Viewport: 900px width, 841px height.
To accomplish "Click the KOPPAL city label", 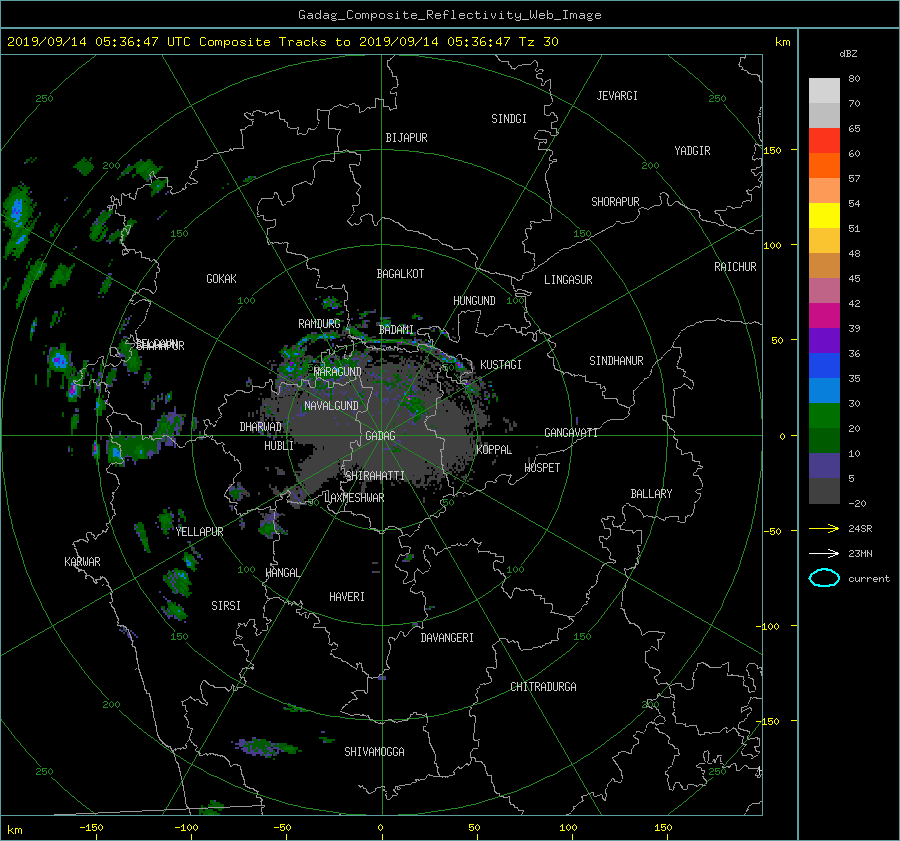I will [x=494, y=450].
